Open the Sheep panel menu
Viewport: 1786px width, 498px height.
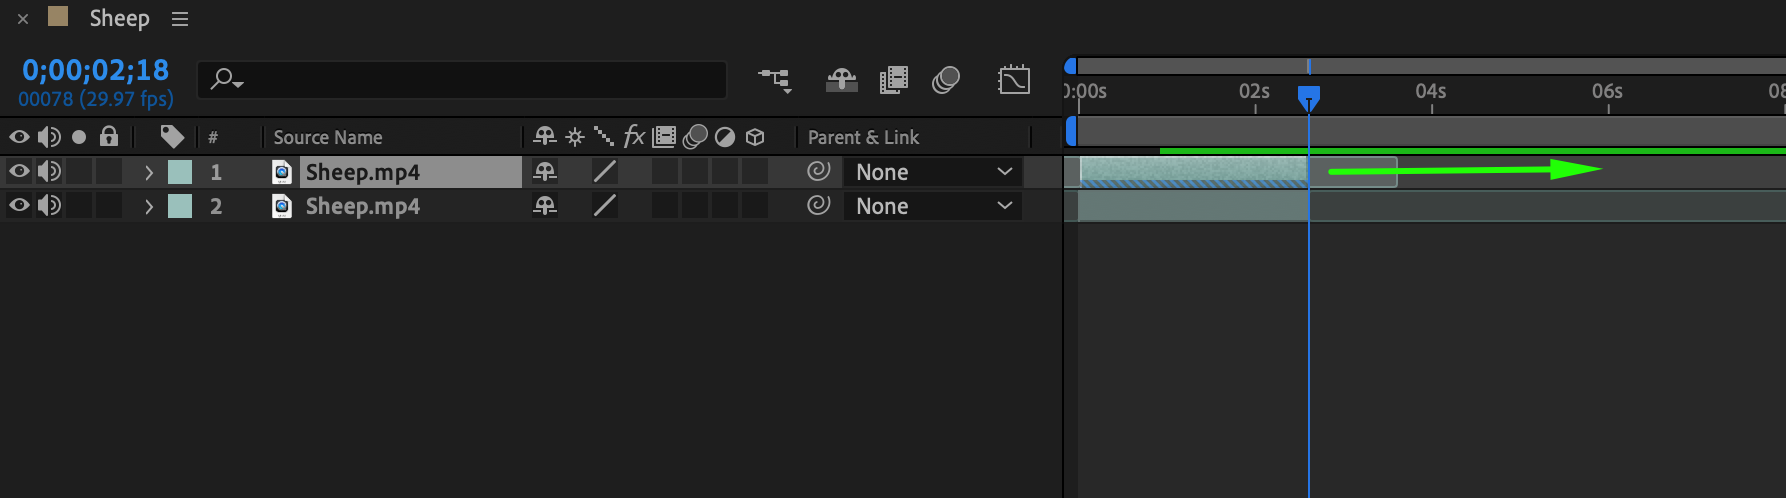(180, 19)
